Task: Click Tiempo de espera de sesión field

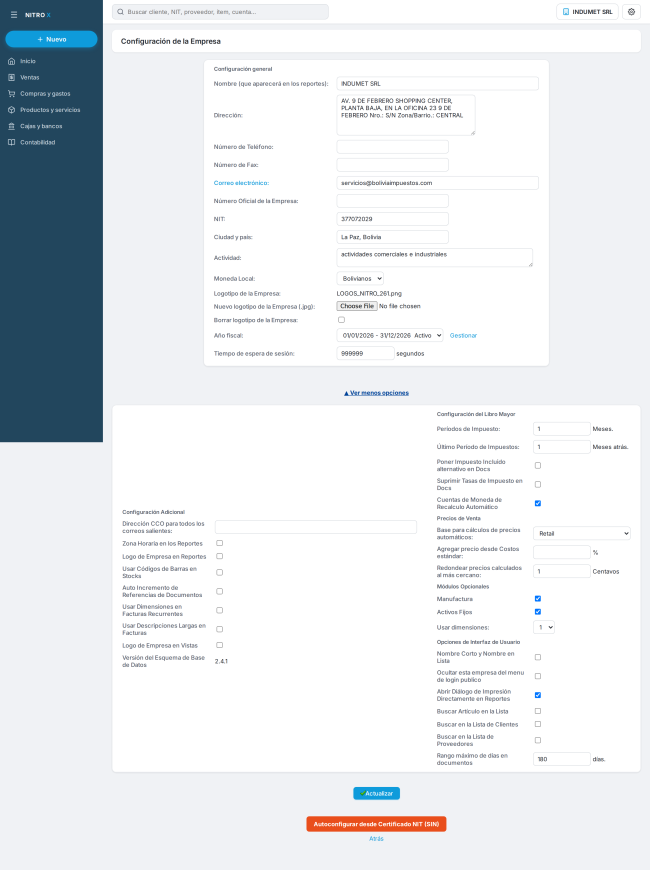Action: pos(365,353)
